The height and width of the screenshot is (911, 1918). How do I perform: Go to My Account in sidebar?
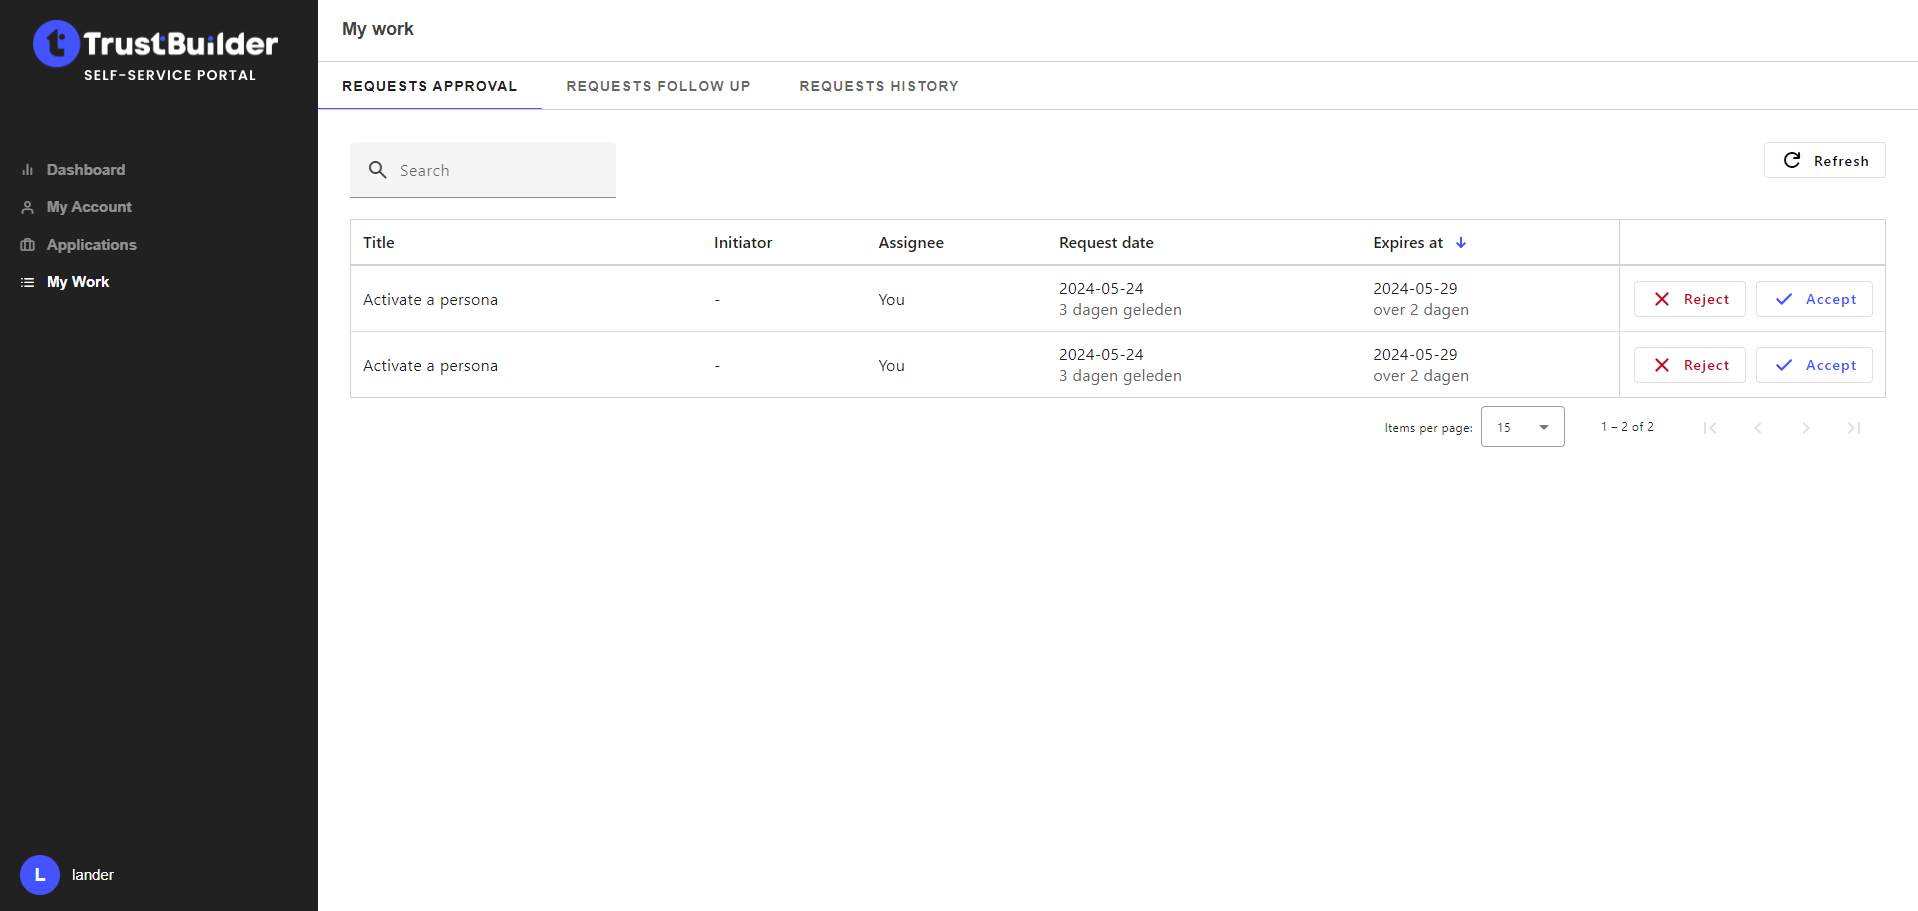[x=89, y=207]
